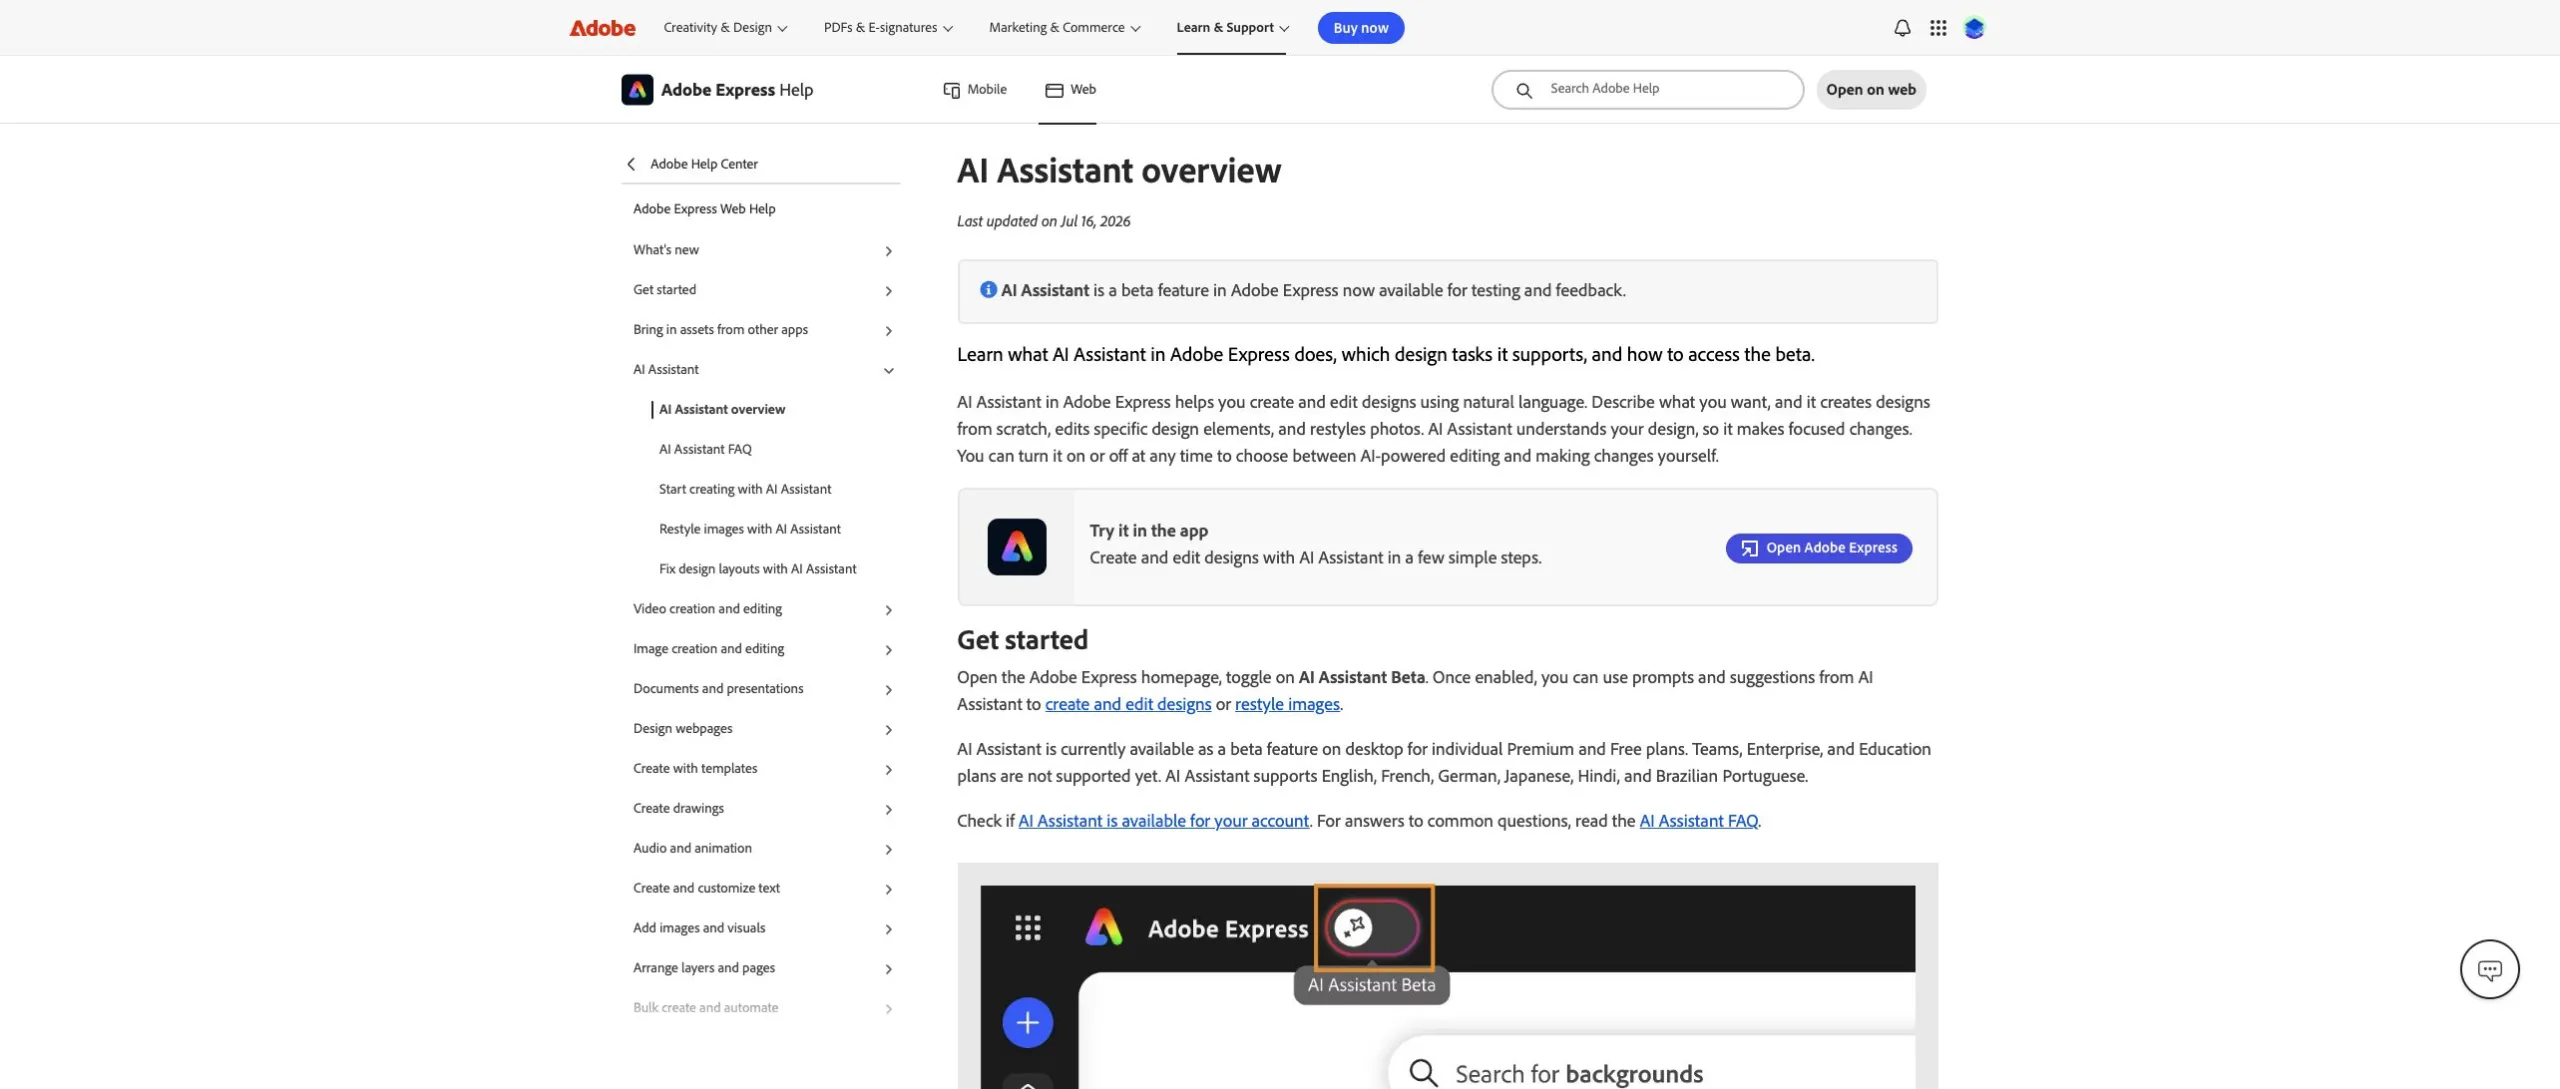Open the Learn & Support menu
The width and height of the screenshot is (2560, 1089).
[x=1232, y=28]
